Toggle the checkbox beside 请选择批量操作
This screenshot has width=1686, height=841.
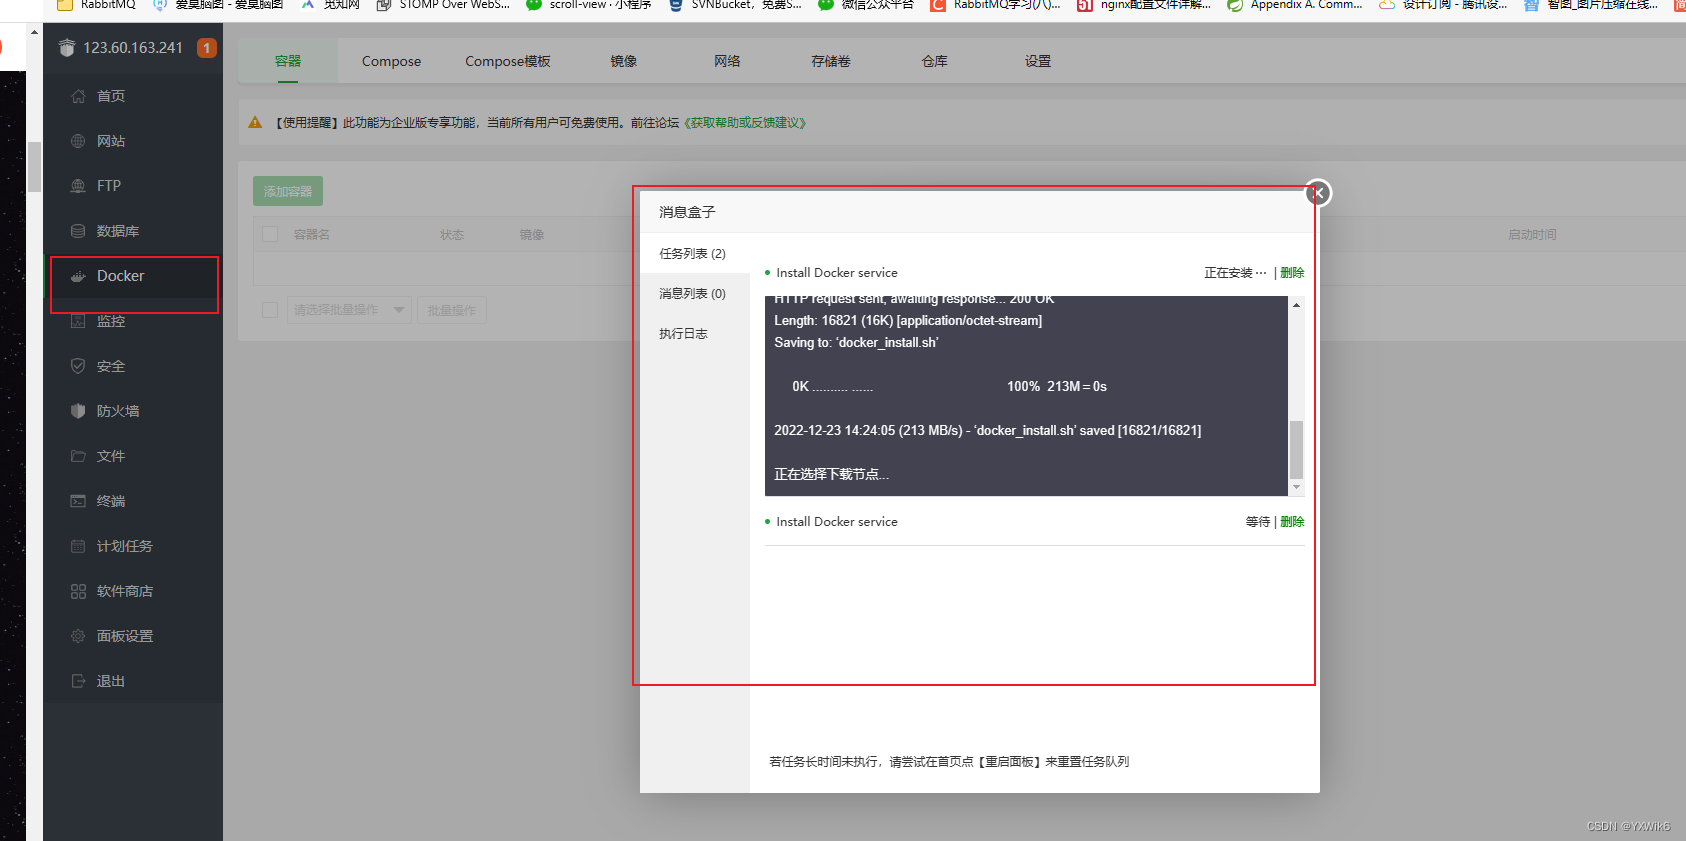[x=270, y=310]
